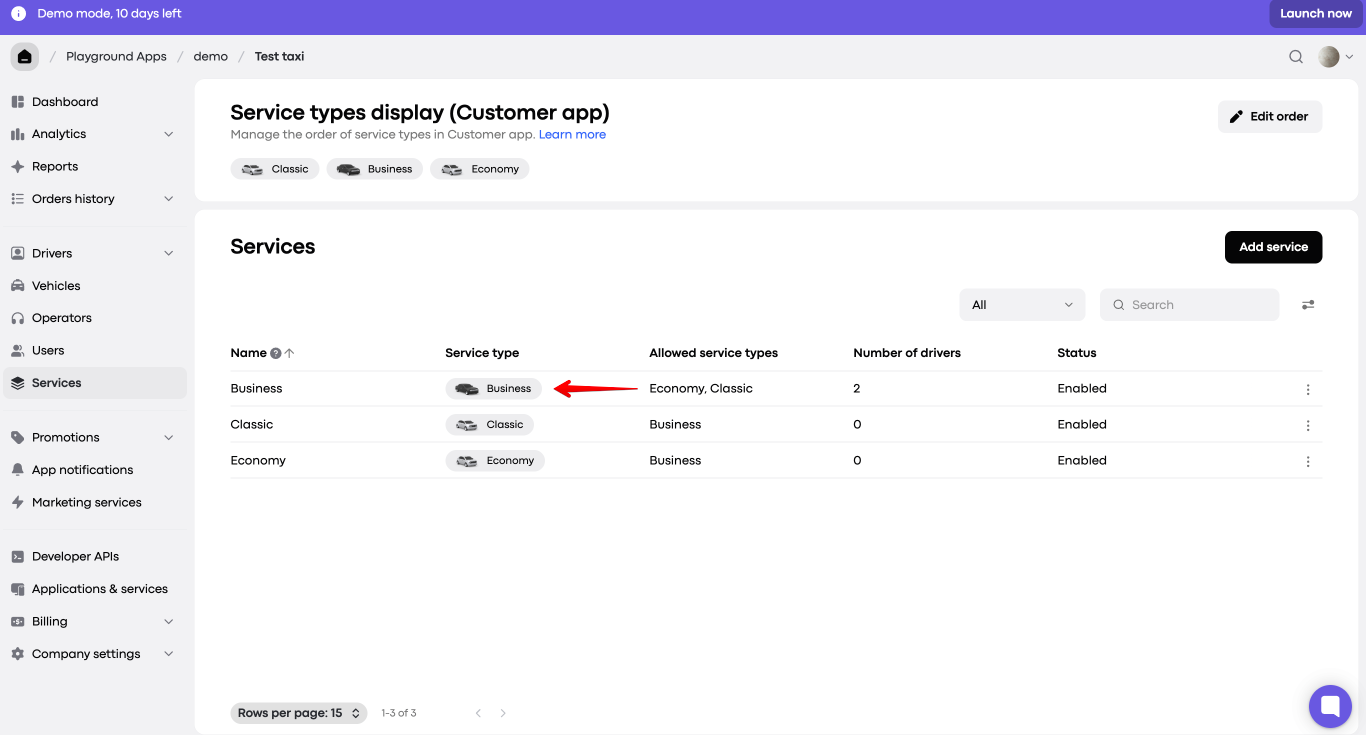Click the help icon next to Name column
Image resolution: width=1366 pixels, height=735 pixels.
click(x=276, y=353)
